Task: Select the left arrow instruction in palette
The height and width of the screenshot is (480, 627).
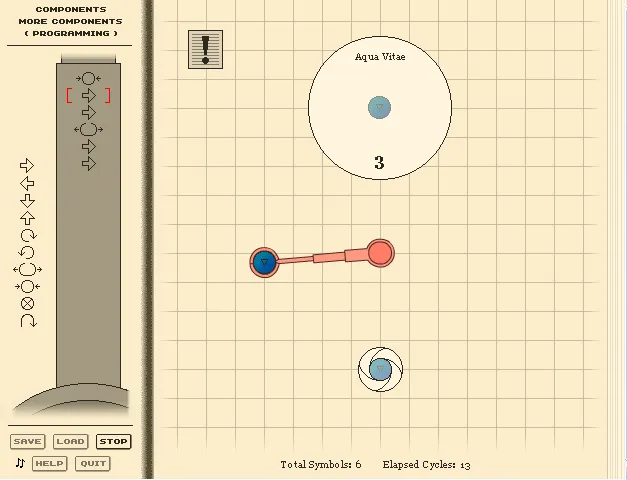Action: point(27,183)
